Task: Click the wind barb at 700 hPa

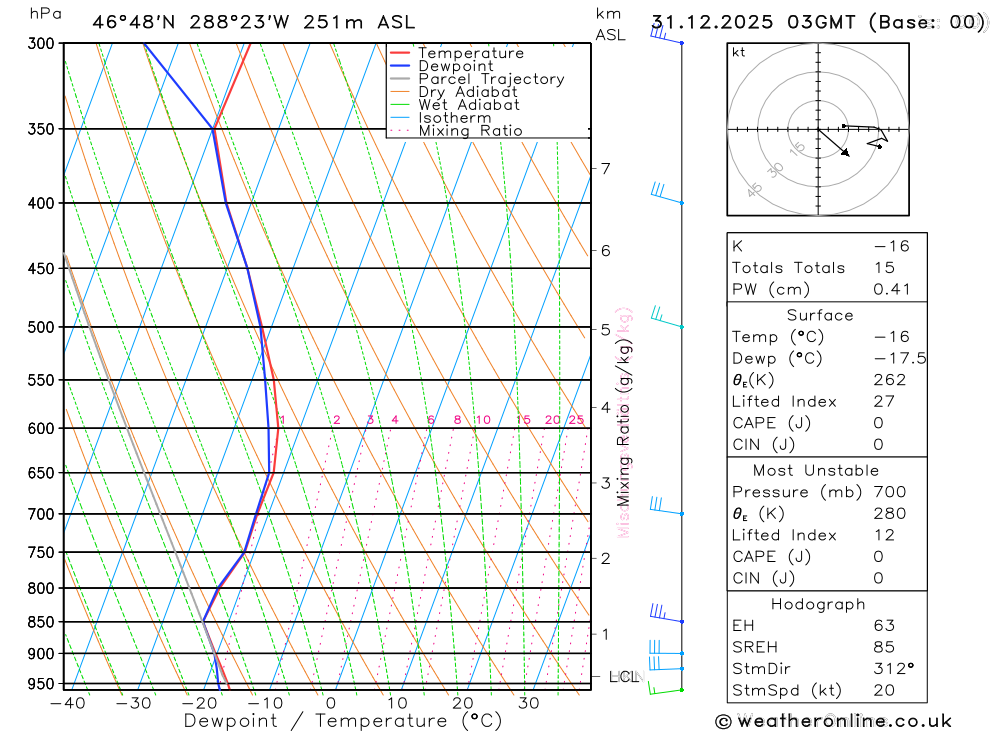Action: [x=666, y=506]
